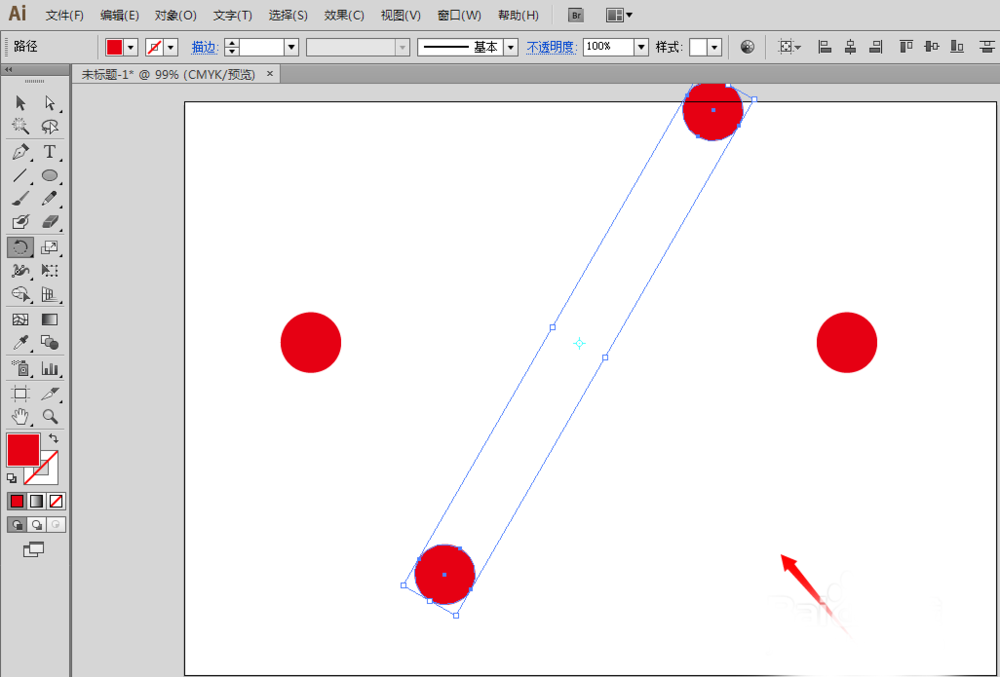Click Vertical Align Top icon

906,47
